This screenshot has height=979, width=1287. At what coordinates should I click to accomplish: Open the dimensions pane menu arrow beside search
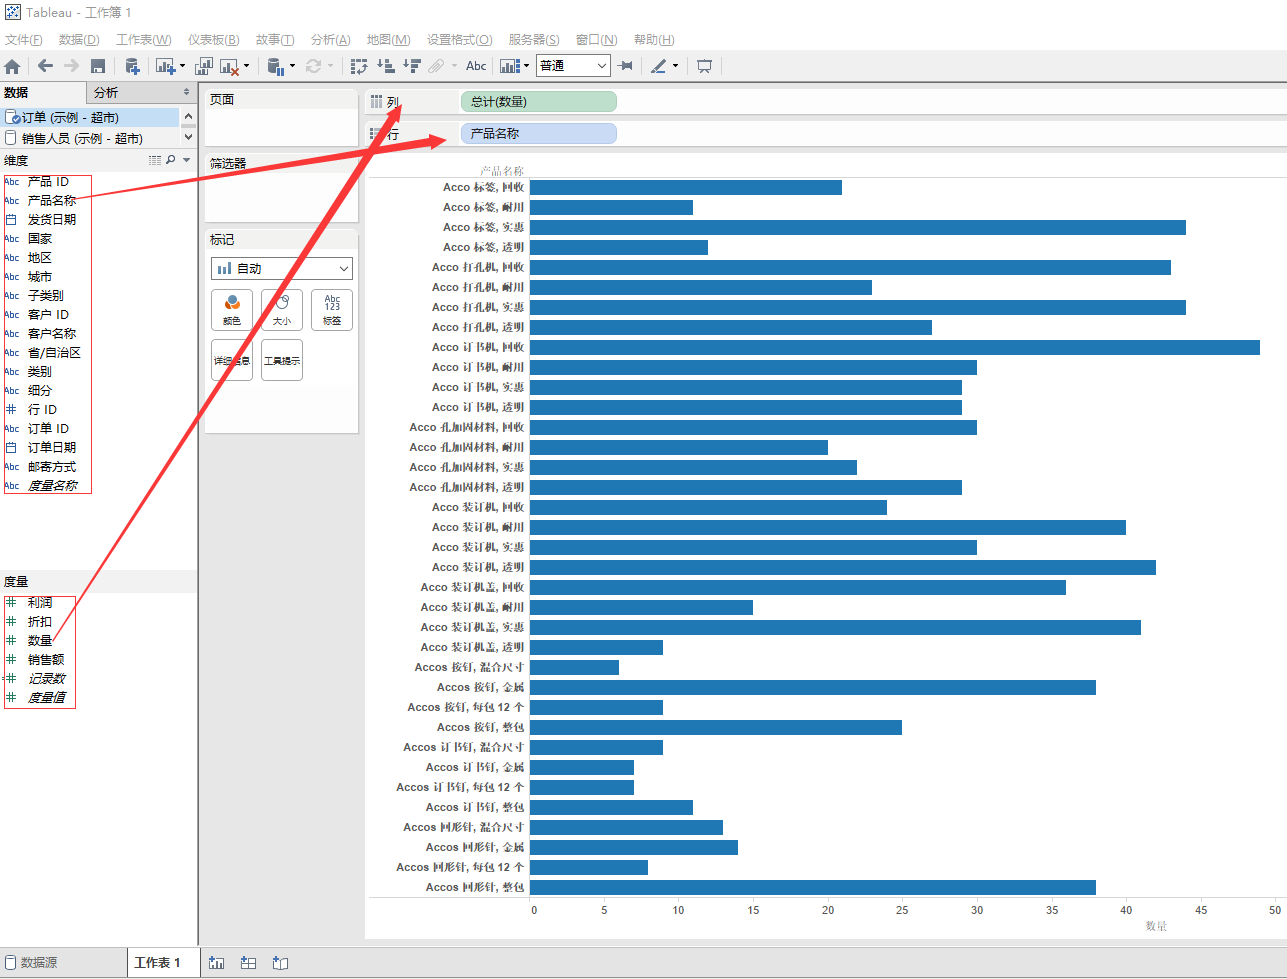pos(186,160)
